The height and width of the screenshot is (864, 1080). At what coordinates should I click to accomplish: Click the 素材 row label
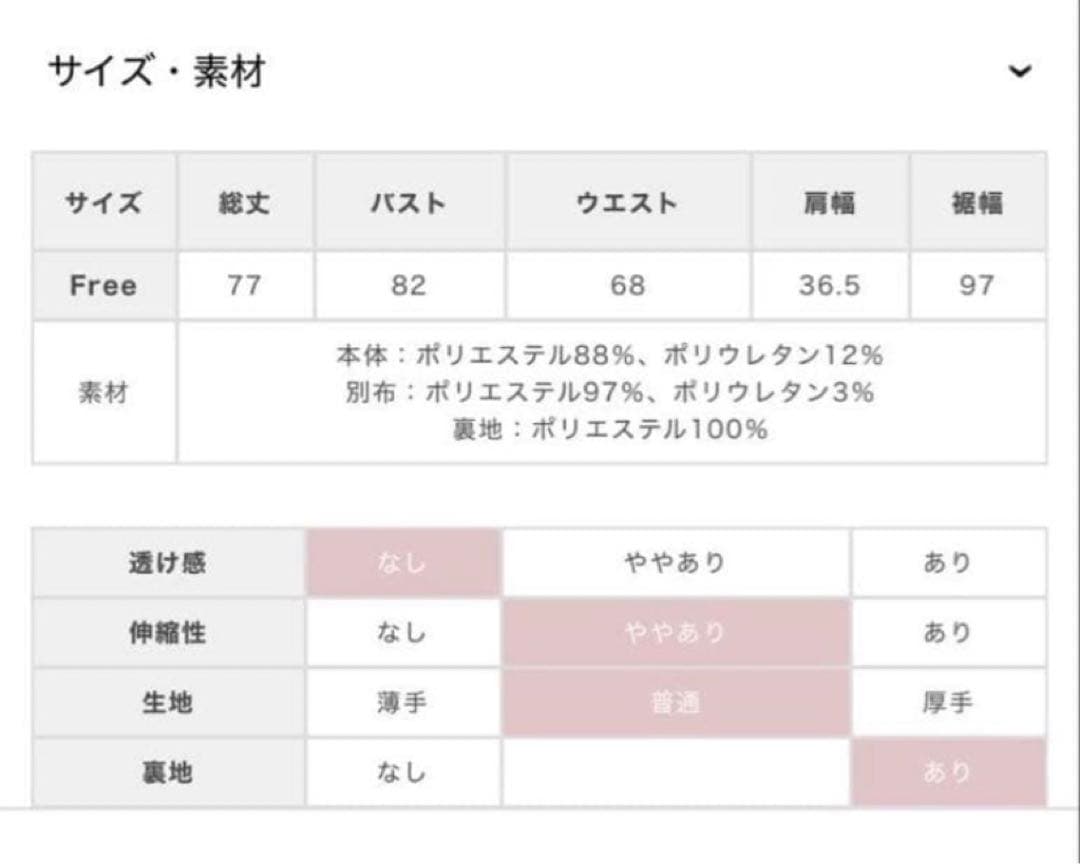104,392
